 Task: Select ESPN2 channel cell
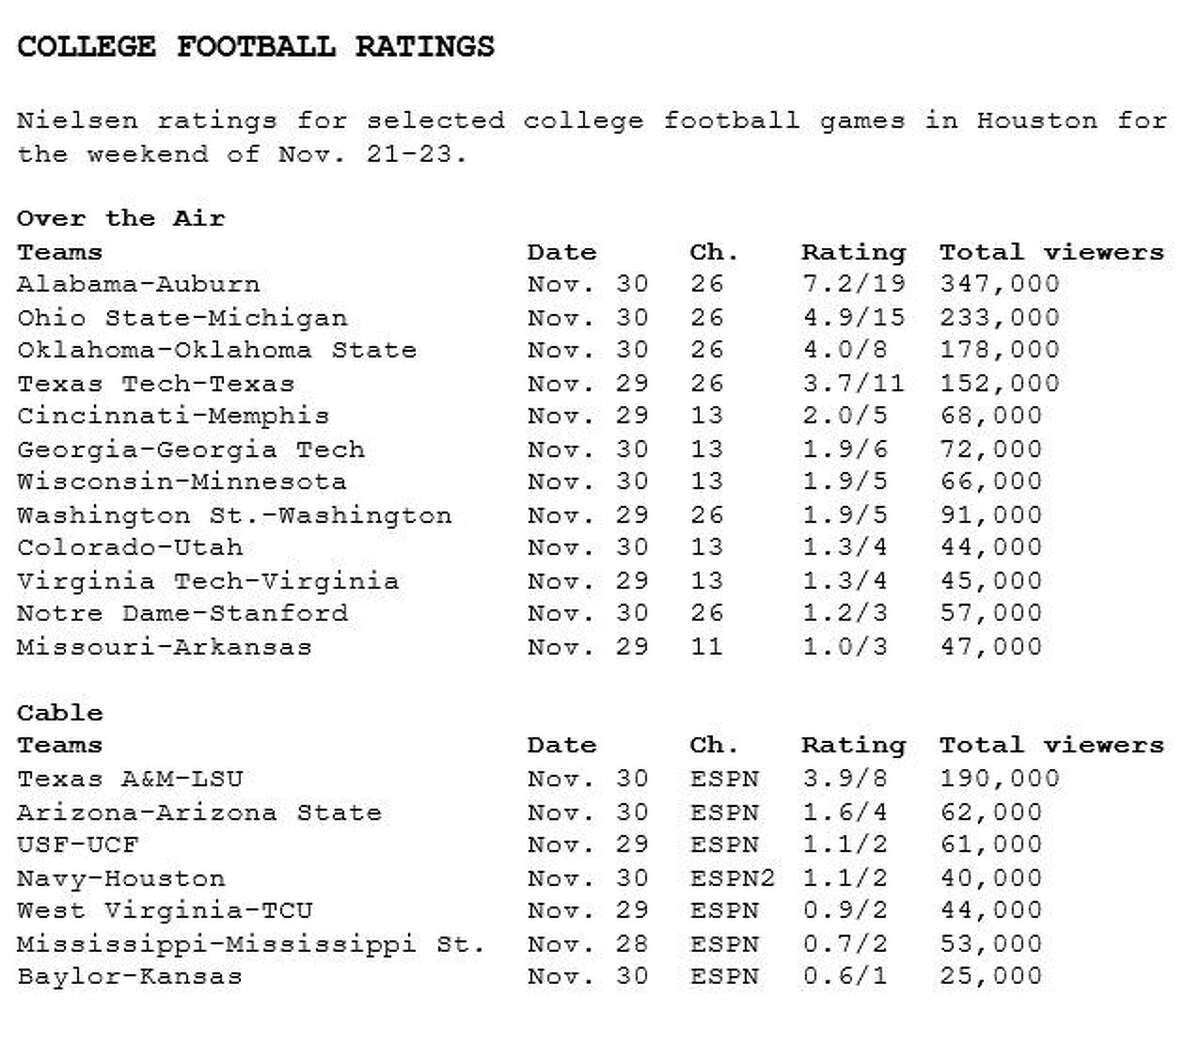tap(732, 878)
